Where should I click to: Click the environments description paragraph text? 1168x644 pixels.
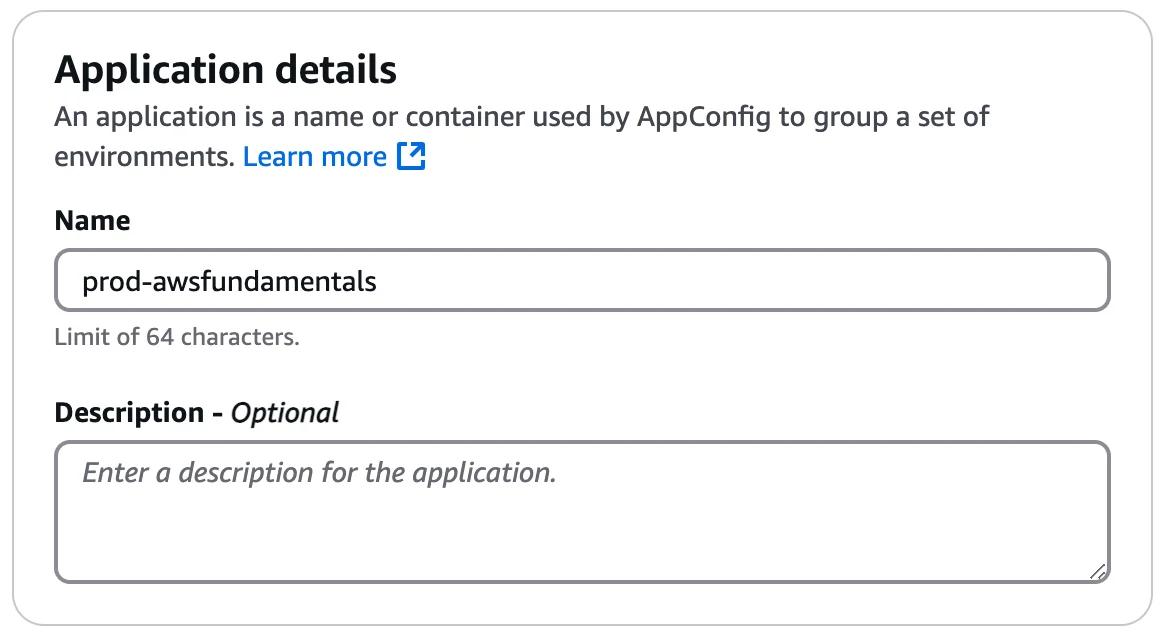coord(520,116)
